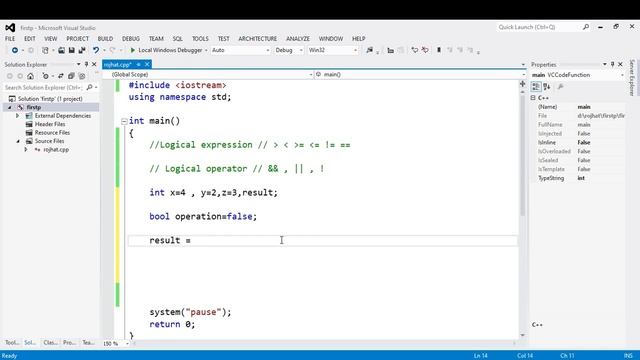Click Show All Files icon in Solution Explorer
Screen dimensions: 640x360
pyautogui.click(x=82, y=76)
